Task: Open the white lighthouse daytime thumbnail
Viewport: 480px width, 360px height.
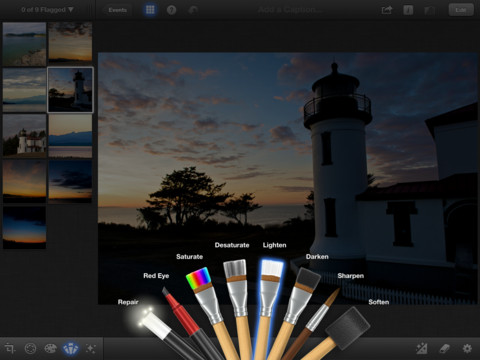Action: 25,136
